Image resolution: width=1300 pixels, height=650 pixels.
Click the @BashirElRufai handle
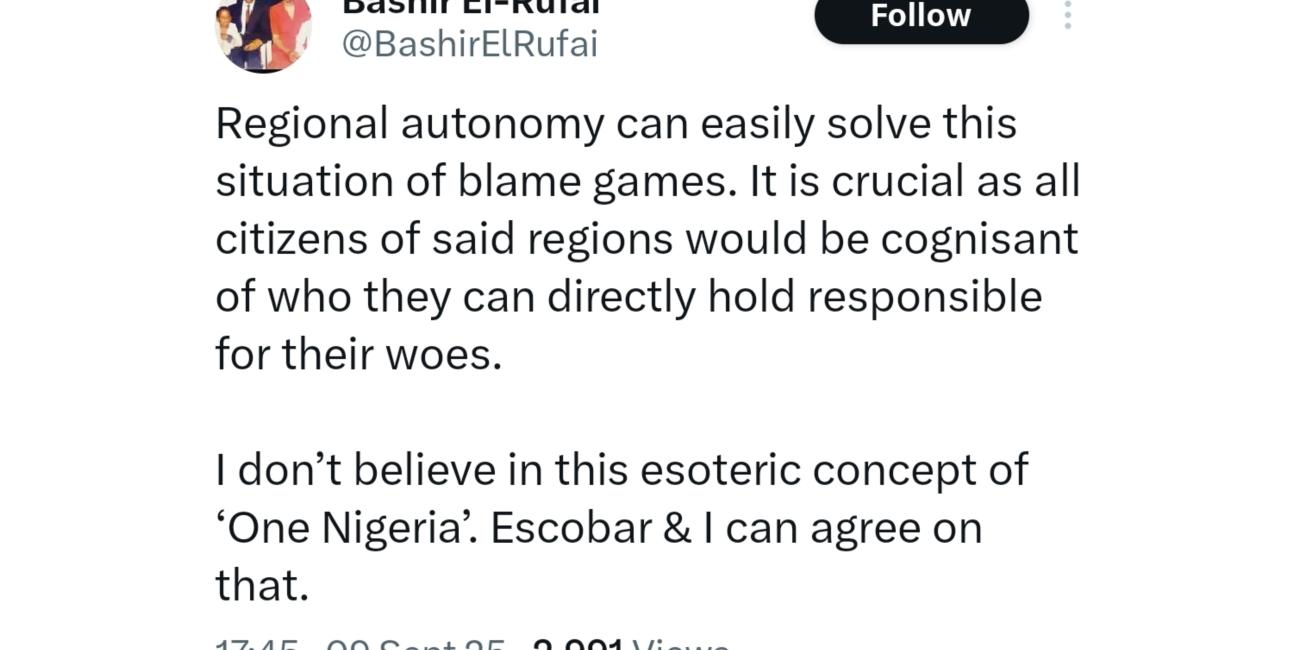coord(470,44)
